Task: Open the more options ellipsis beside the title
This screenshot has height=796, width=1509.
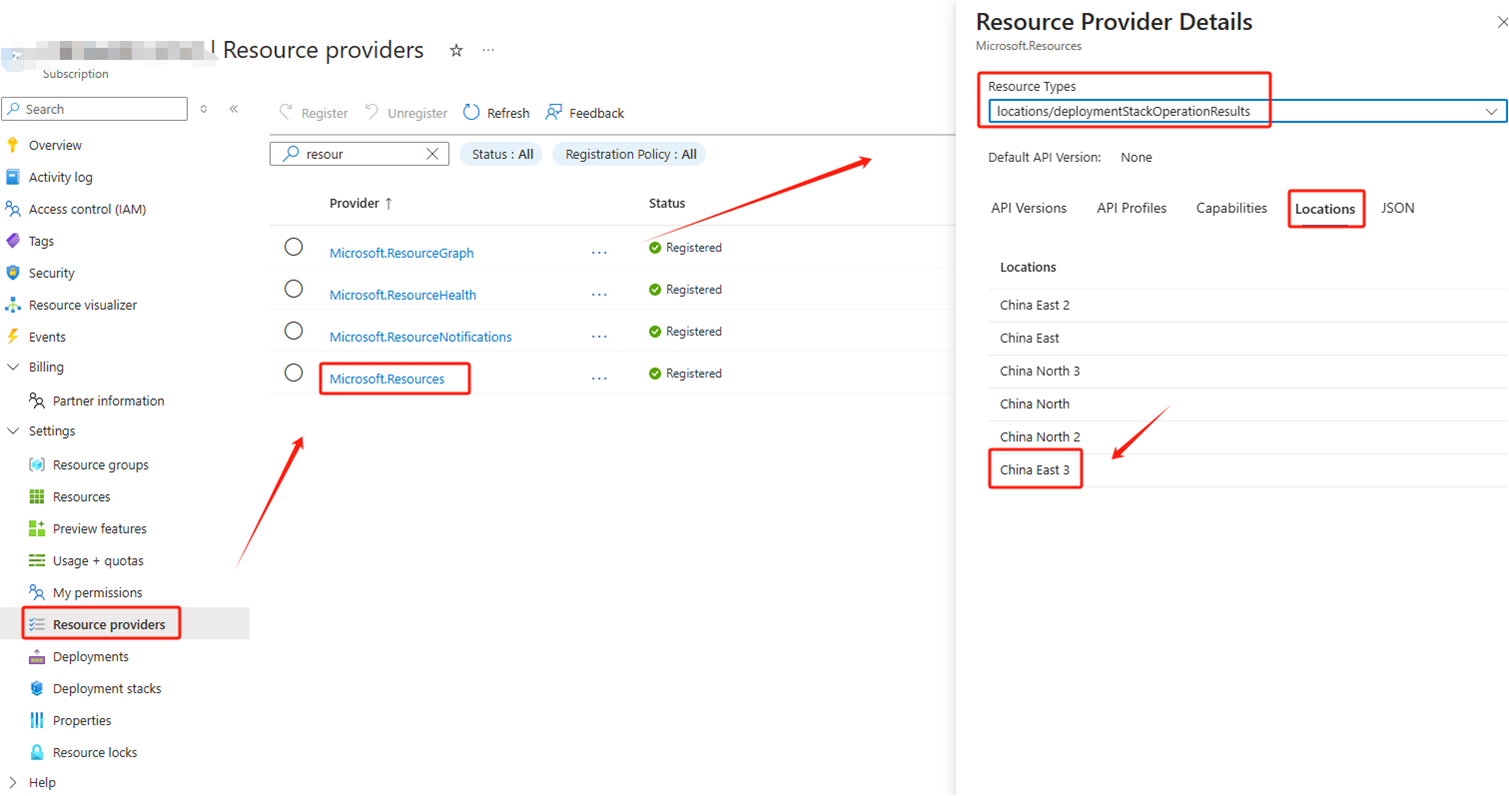Action: (488, 50)
